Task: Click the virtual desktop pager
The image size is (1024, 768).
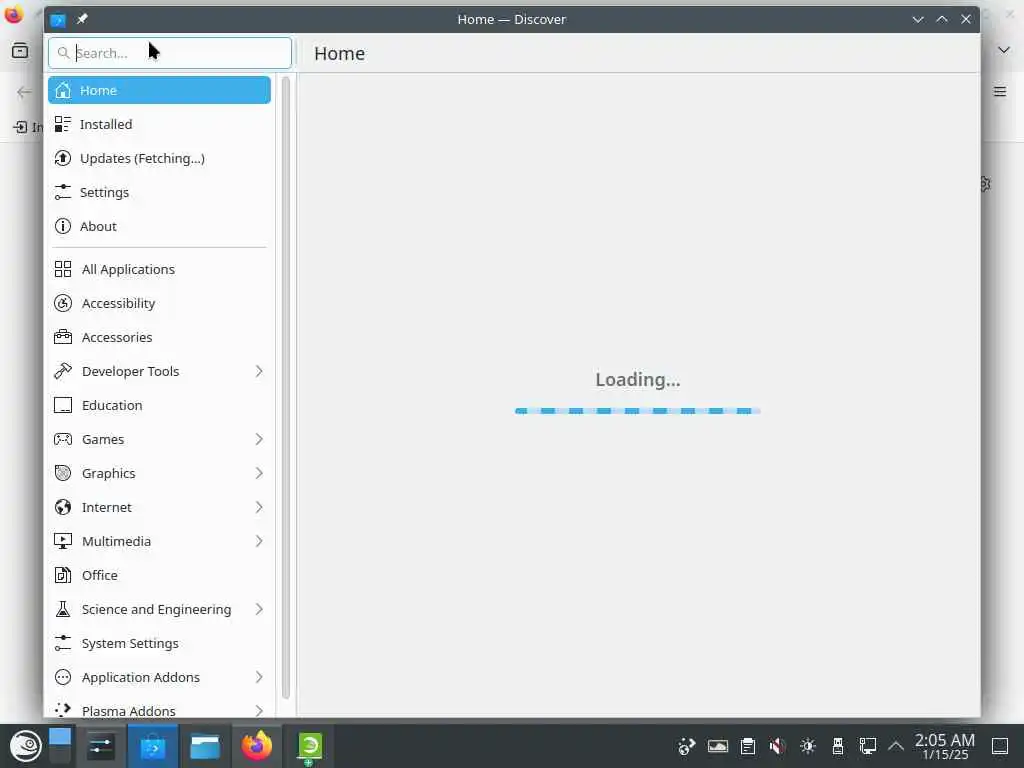Action: click(60, 746)
